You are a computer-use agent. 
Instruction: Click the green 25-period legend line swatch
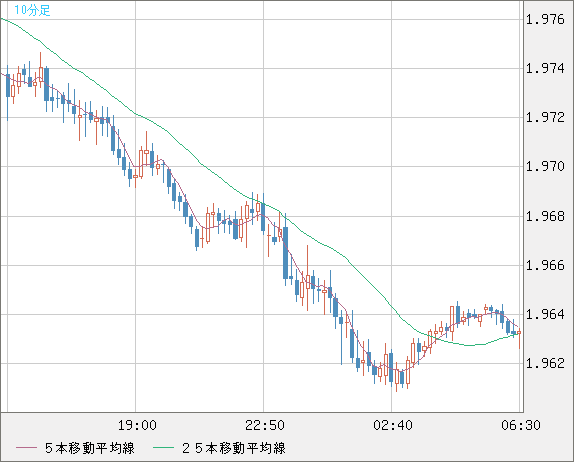click(163, 448)
